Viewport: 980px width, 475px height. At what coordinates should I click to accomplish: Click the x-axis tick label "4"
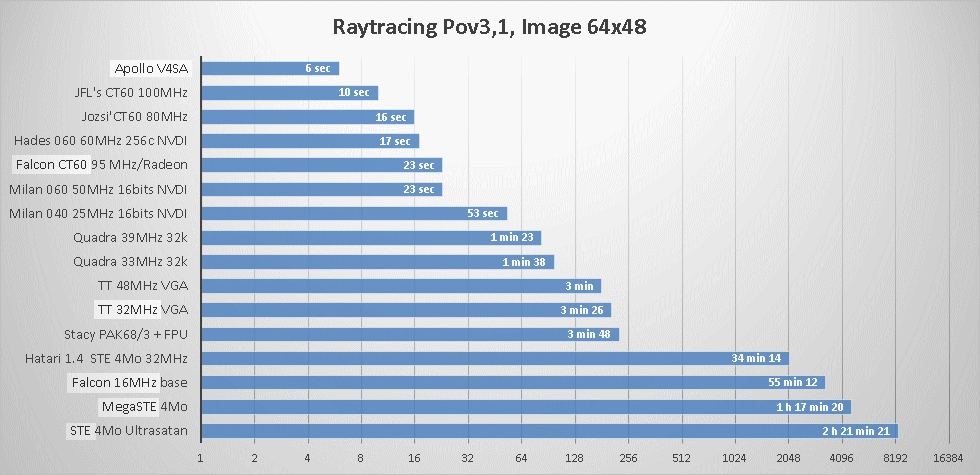[308, 458]
